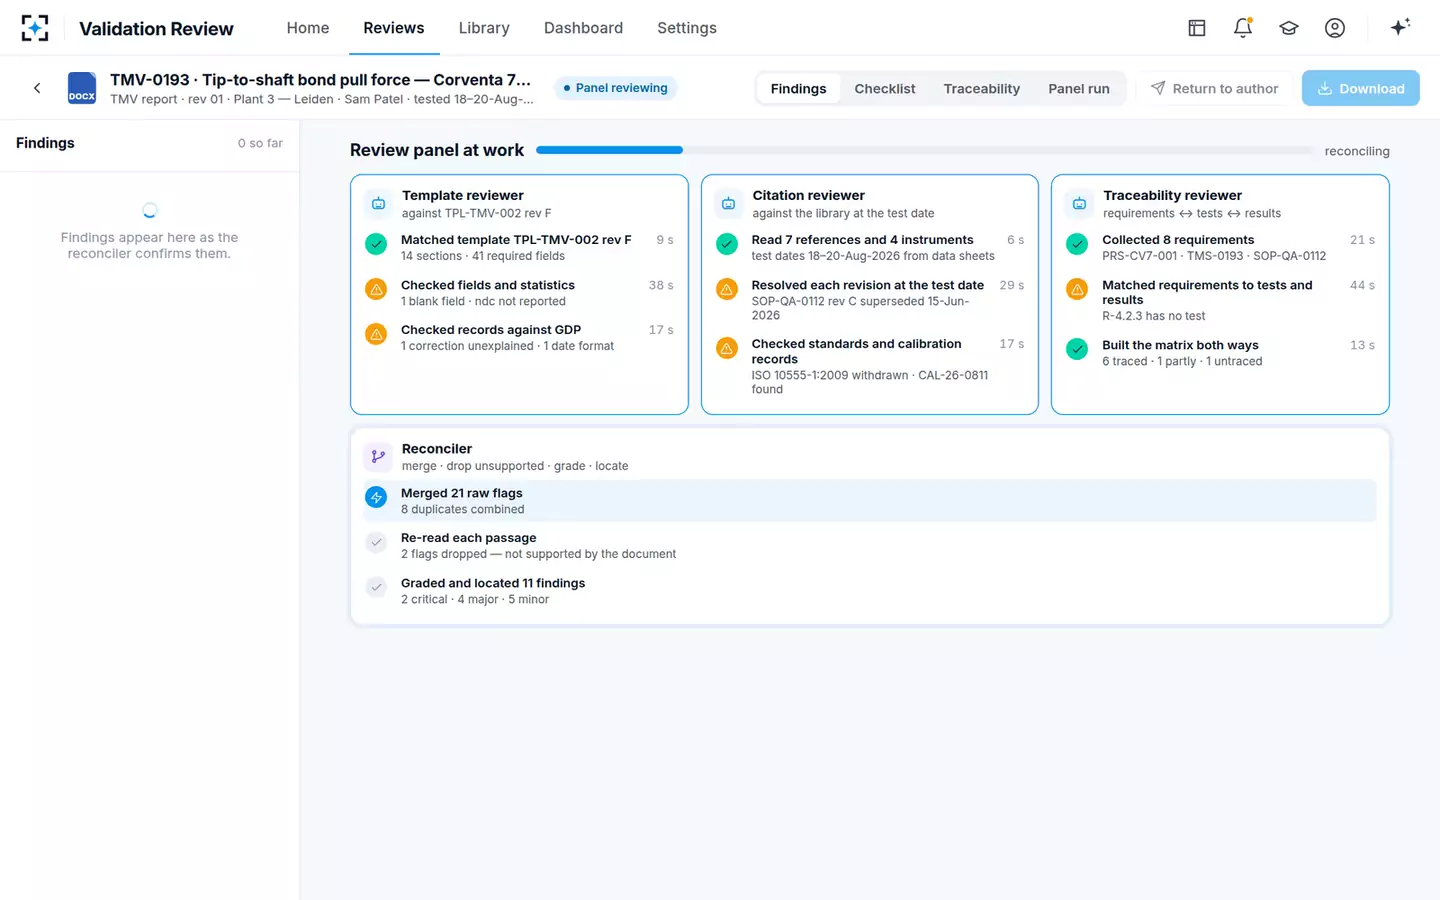Go to the Home nav item
Screen dimensions: 1440x900
coord(308,28)
